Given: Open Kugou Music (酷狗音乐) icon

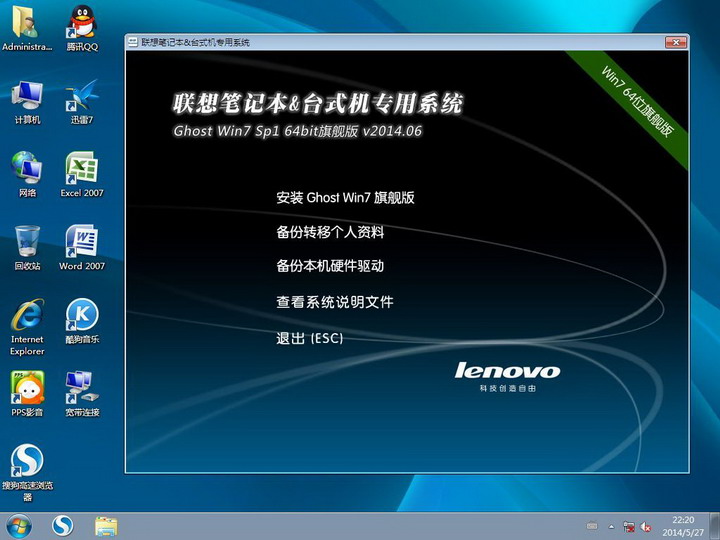Looking at the screenshot, I should [82, 317].
